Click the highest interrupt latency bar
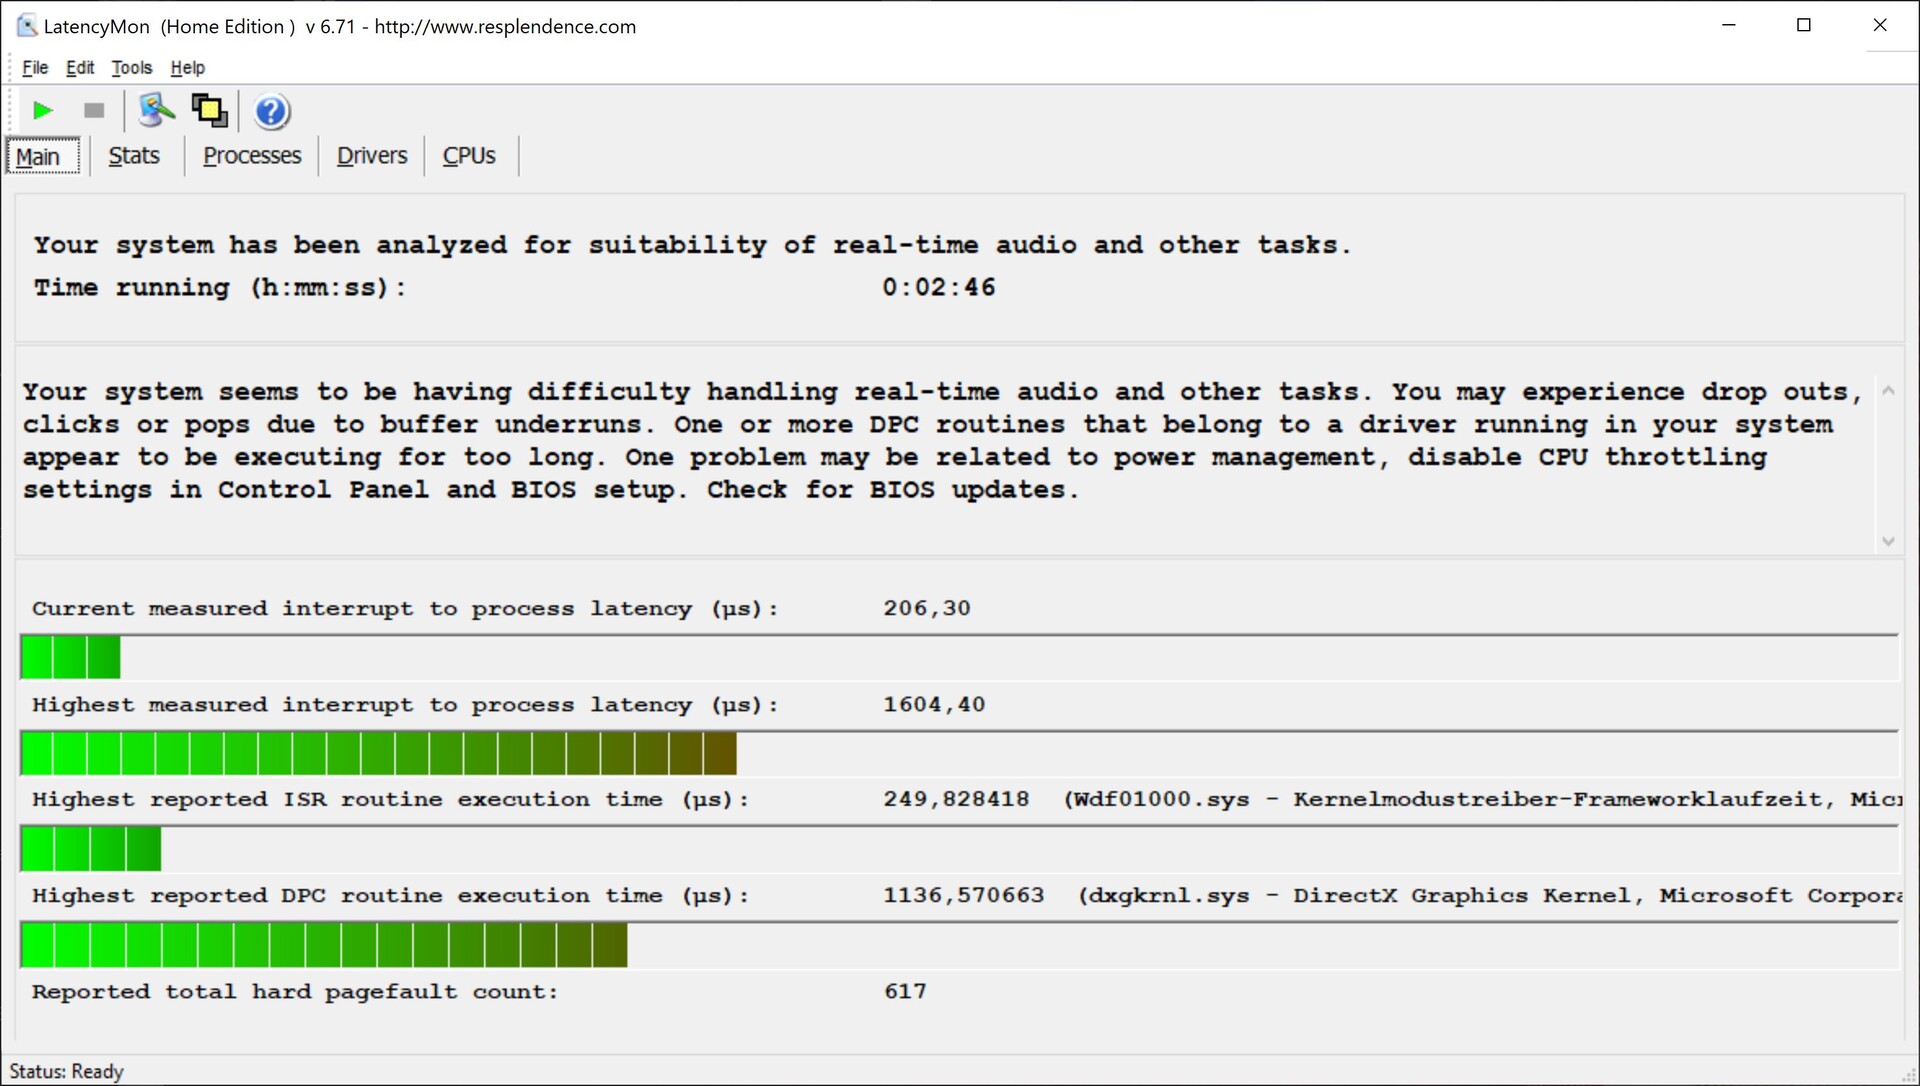This screenshot has width=1920, height=1086. [x=378, y=753]
